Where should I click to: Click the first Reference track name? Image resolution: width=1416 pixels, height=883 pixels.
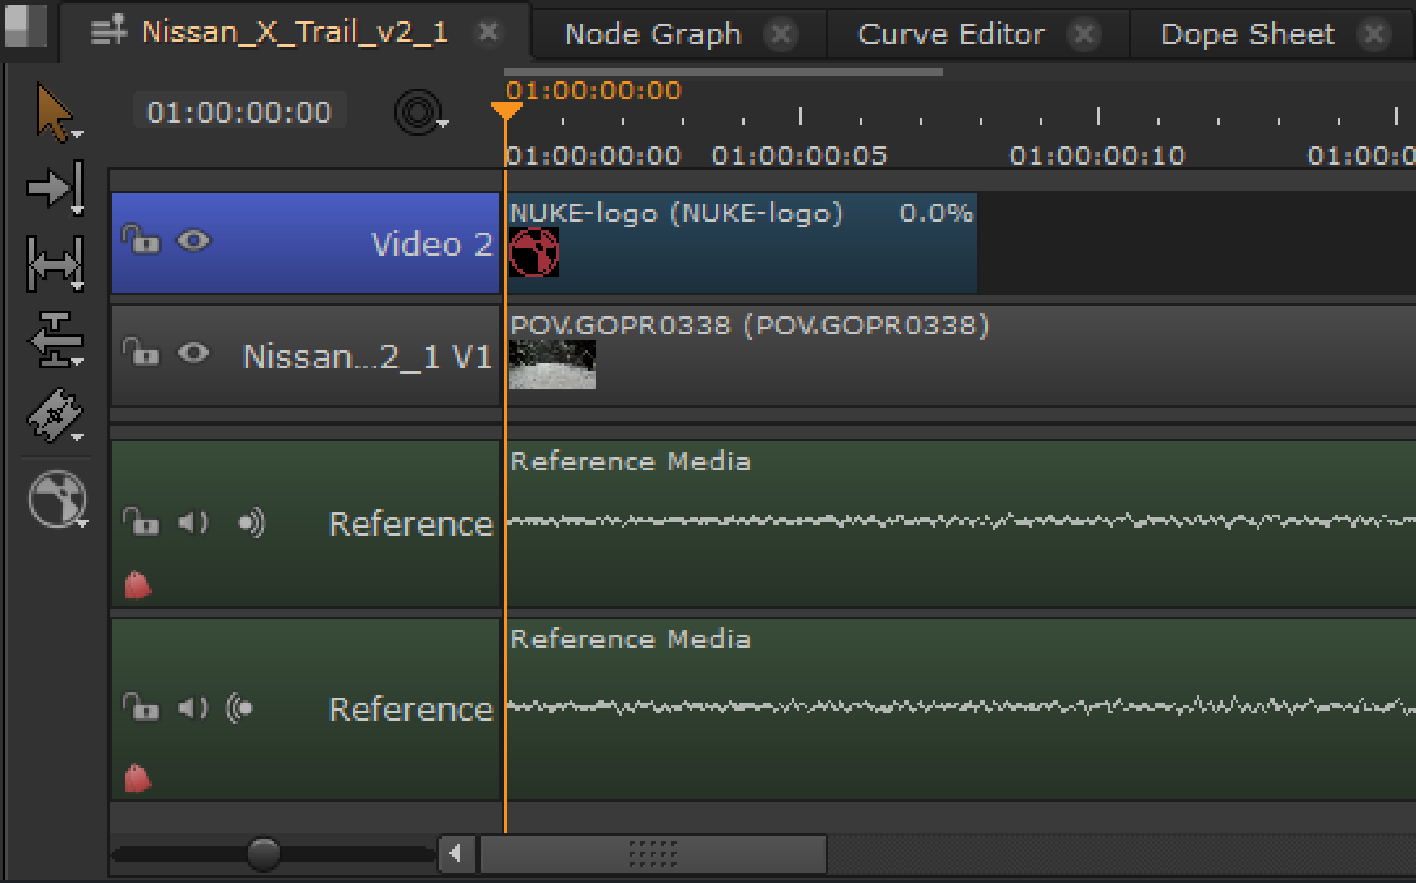pyautogui.click(x=411, y=524)
